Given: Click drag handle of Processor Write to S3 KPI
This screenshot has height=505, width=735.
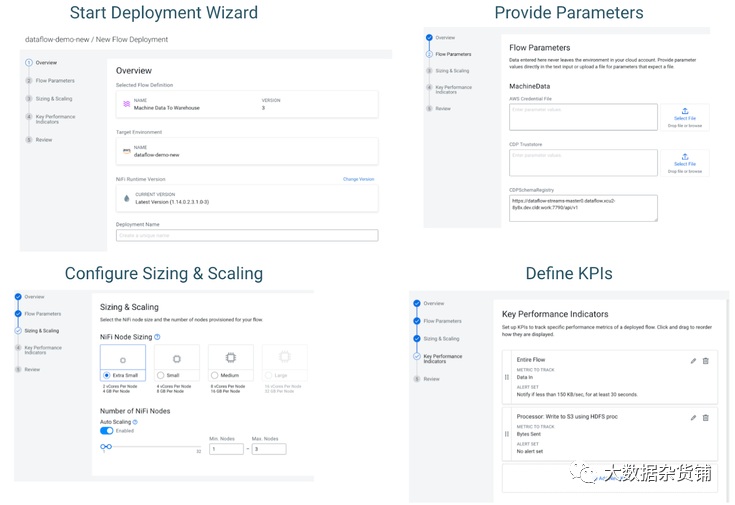Looking at the screenshot, I should tap(507, 434).
